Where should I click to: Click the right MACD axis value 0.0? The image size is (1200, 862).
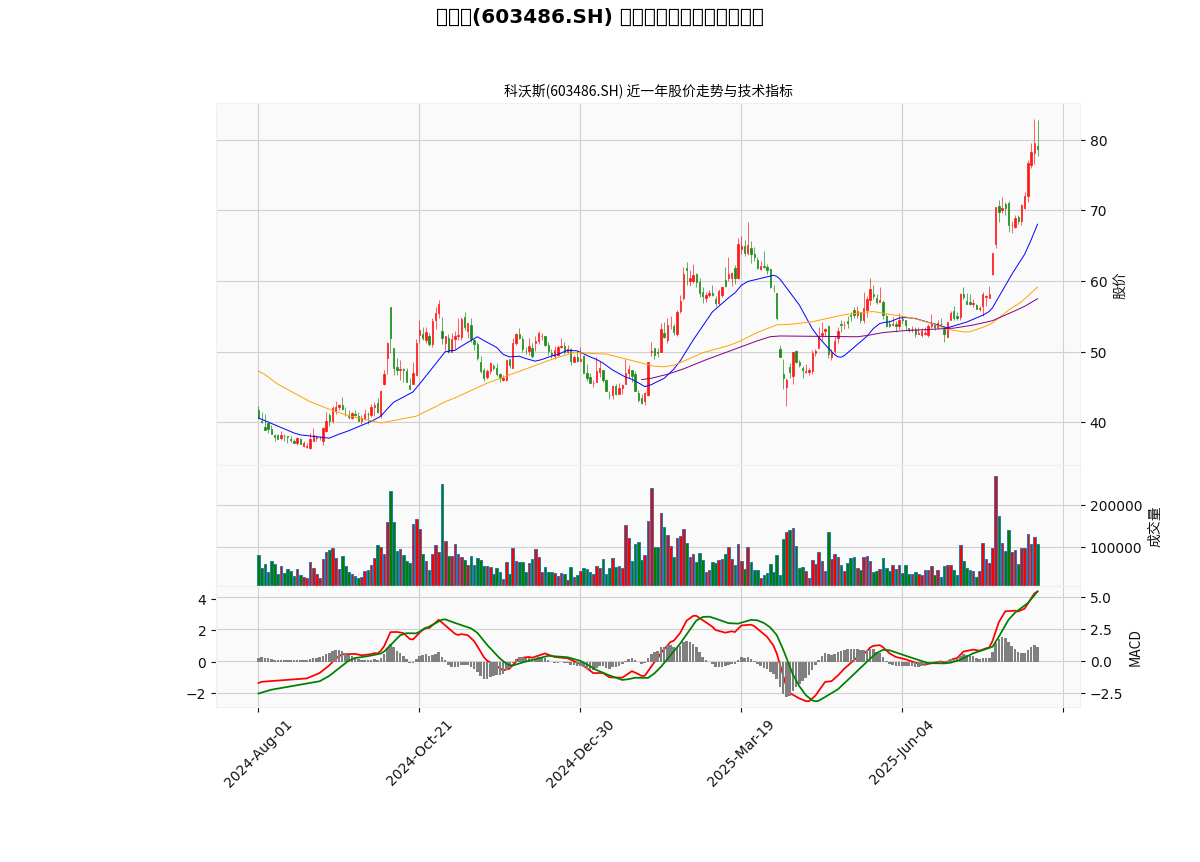pos(1100,662)
